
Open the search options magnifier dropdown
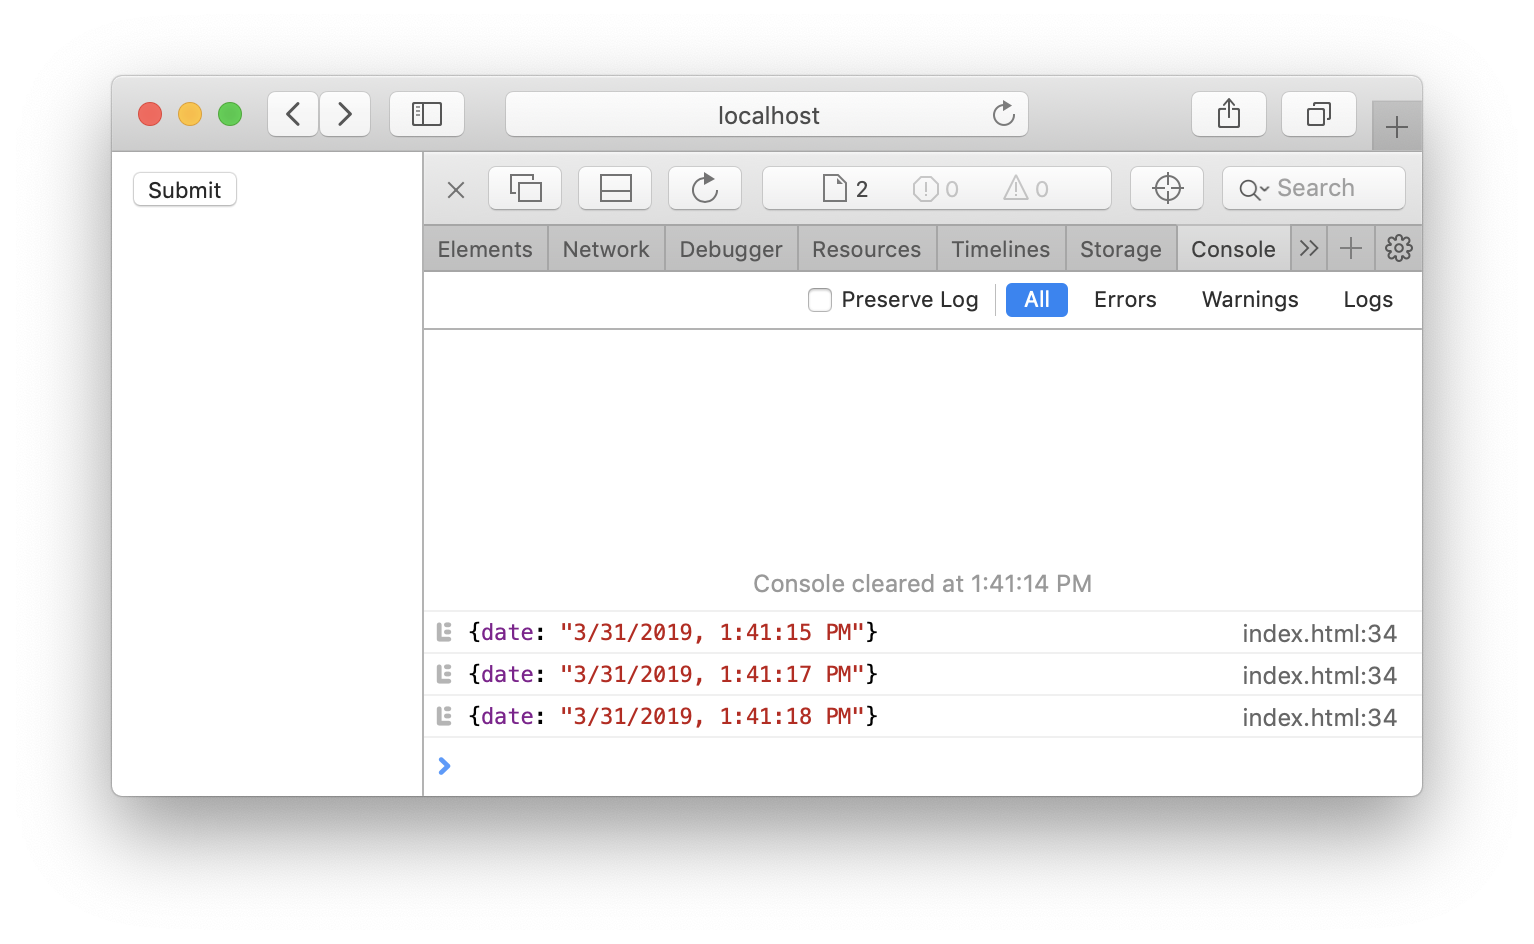click(1253, 189)
